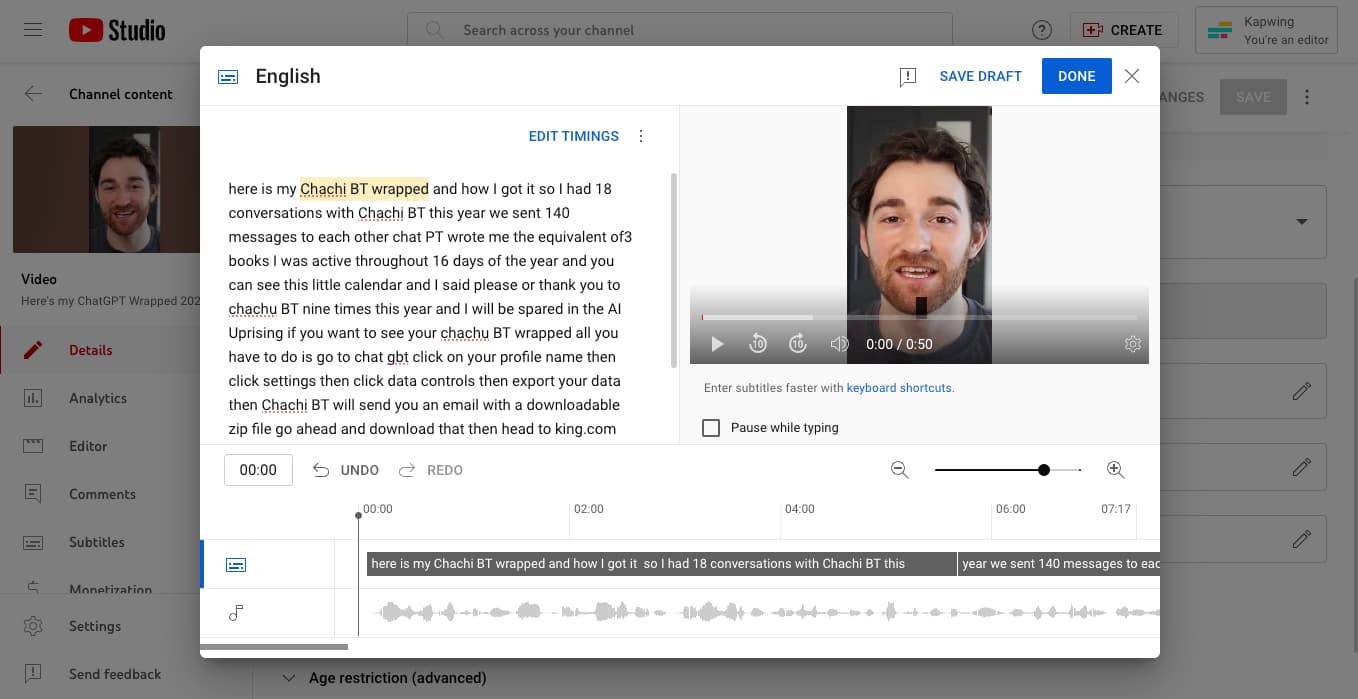Select the first caption block starting "here is my Chachi"
1358x699 pixels.
[x=661, y=564]
